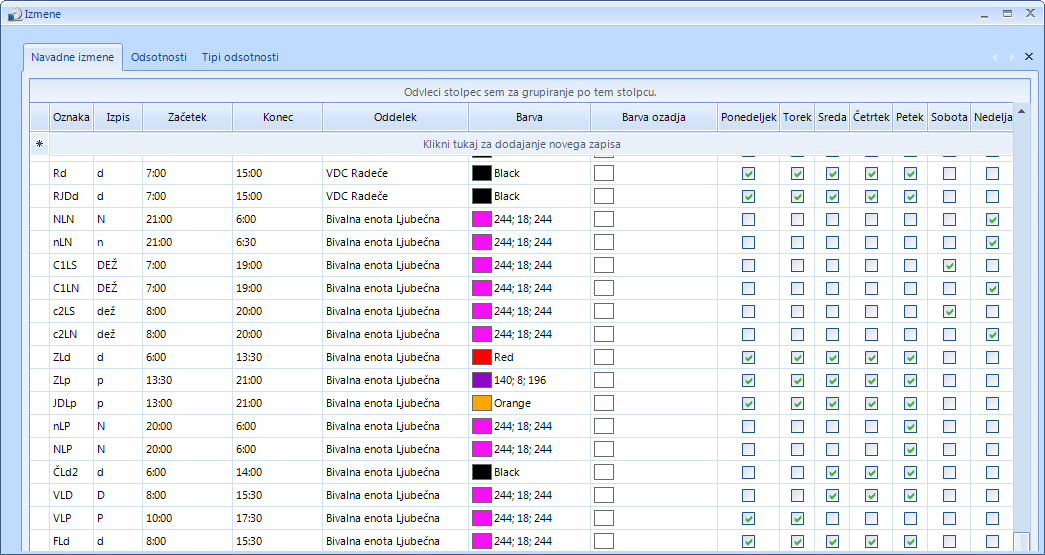The image size is (1045, 555).
Task: Click background color box for ZLp row
Action: tap(604, 380)
